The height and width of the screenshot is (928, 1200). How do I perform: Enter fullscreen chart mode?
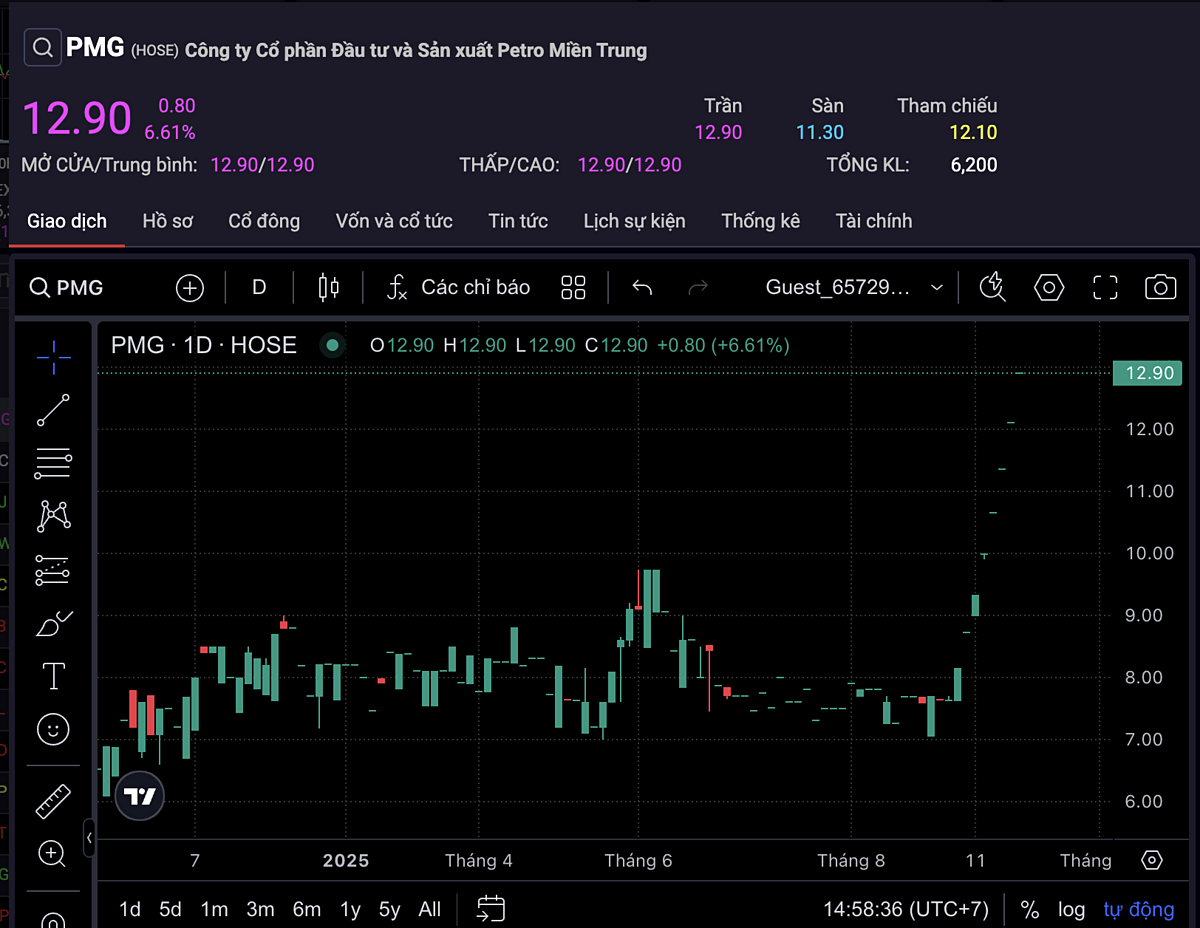click(x=1105, y=288)
